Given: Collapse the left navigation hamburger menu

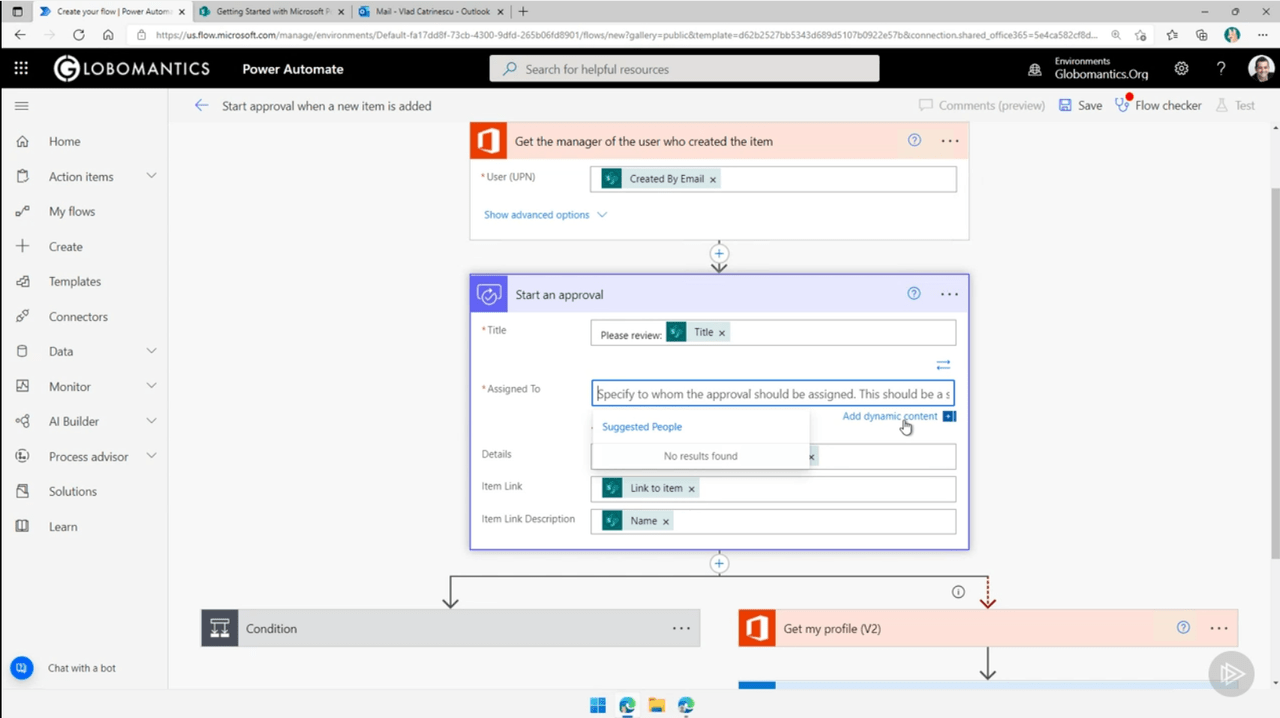Looking at the screenshot, I should click(x=21, y=106).
